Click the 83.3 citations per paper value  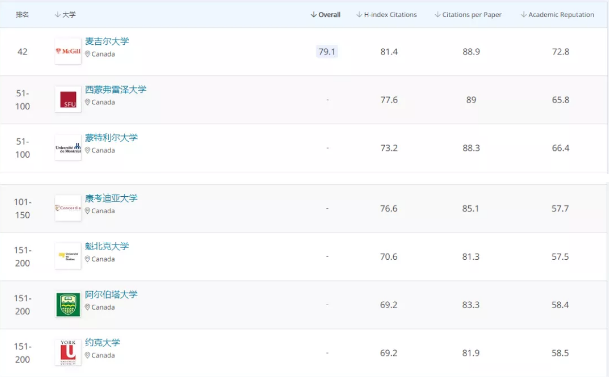click(x=470, y=305)
